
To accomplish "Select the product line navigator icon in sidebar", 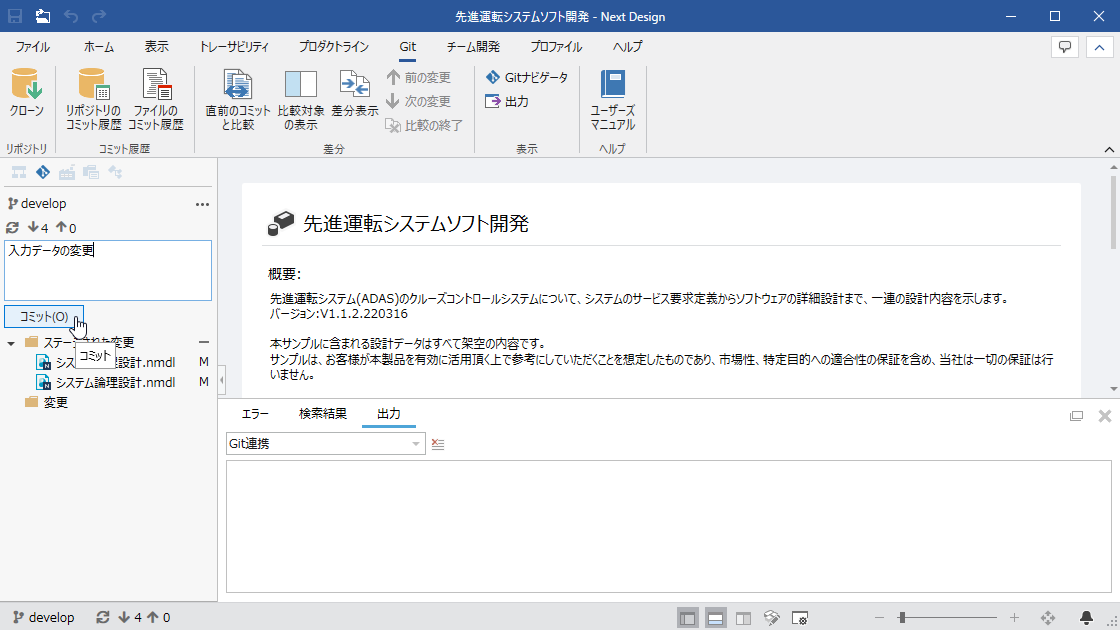I will pos(67,172).
